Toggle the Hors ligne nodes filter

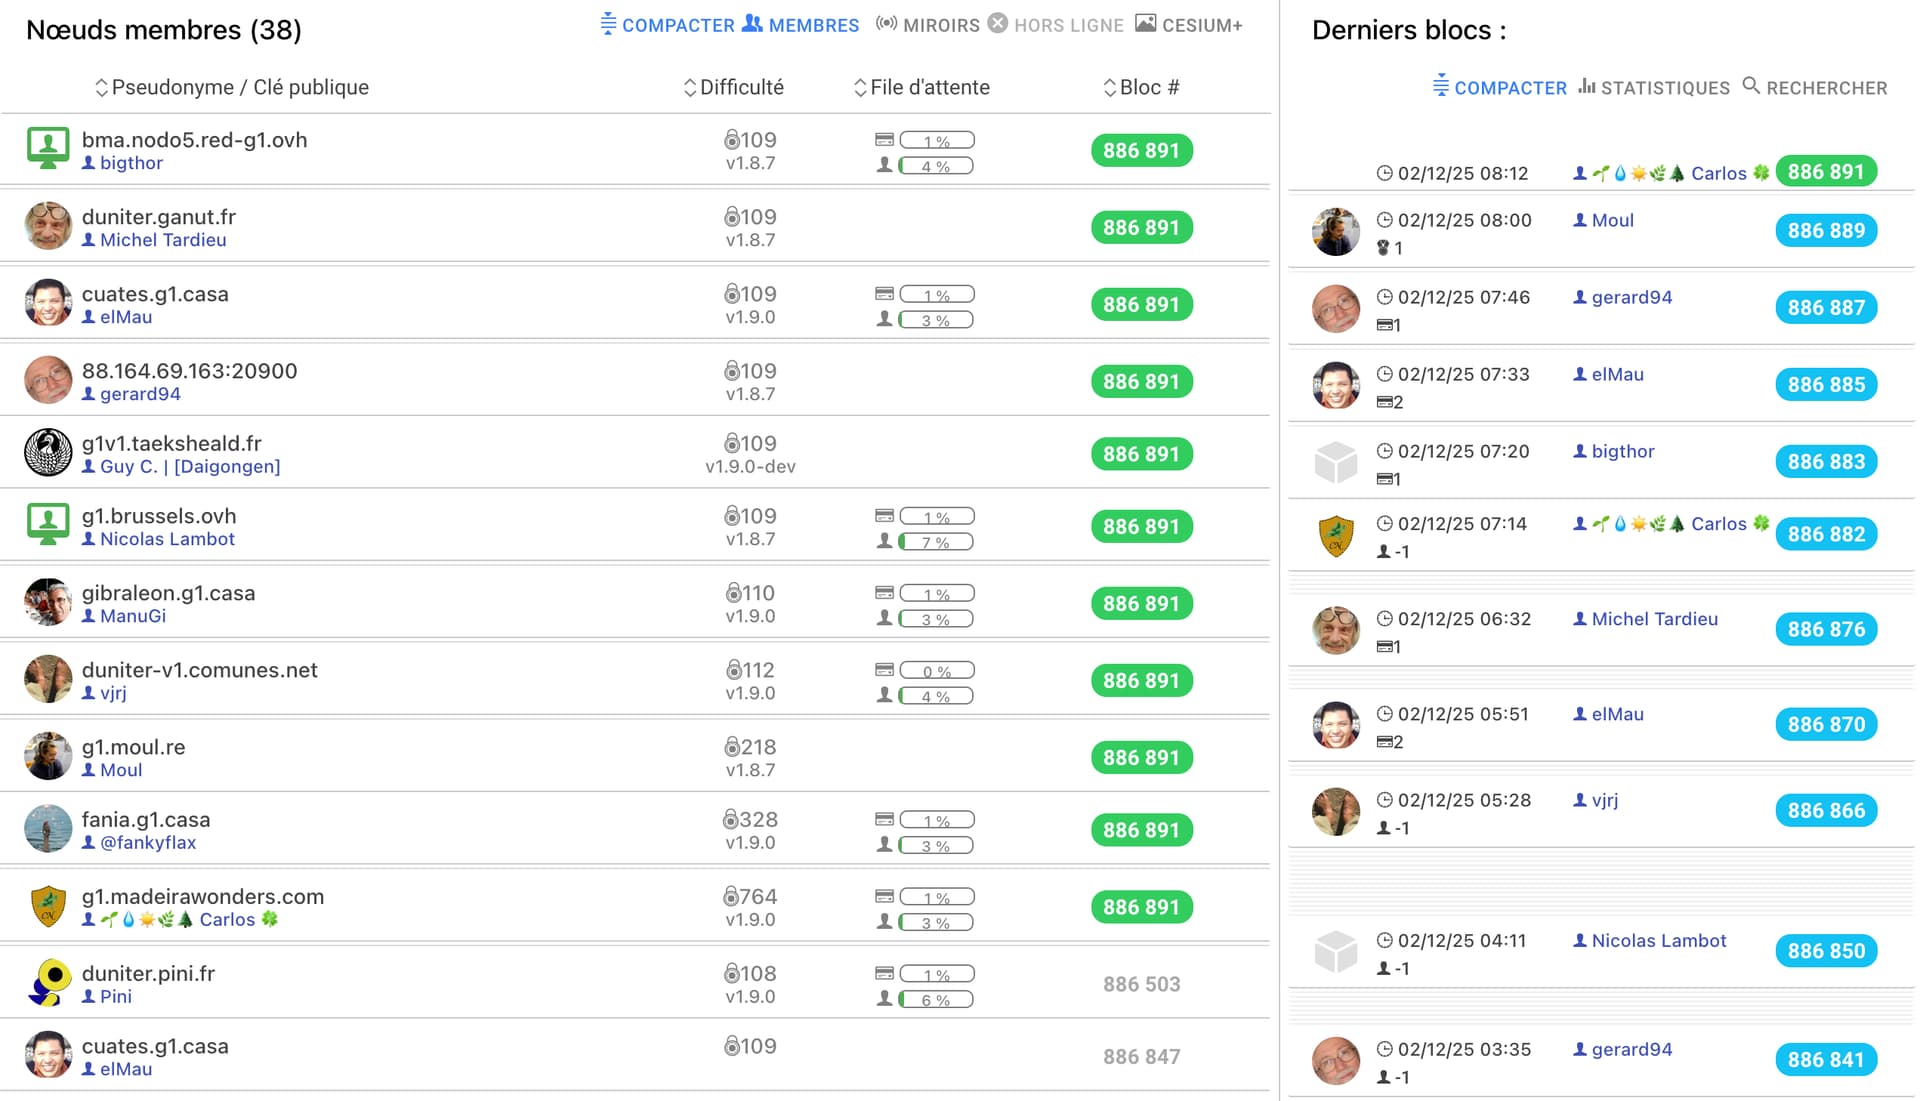click(x=1068, y=26)
